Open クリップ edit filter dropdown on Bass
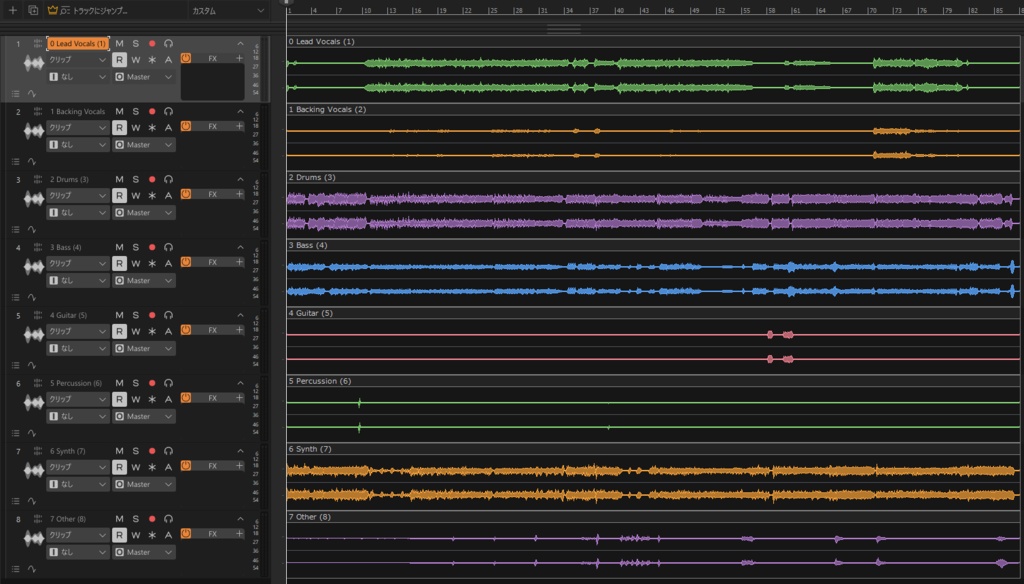 77,263
